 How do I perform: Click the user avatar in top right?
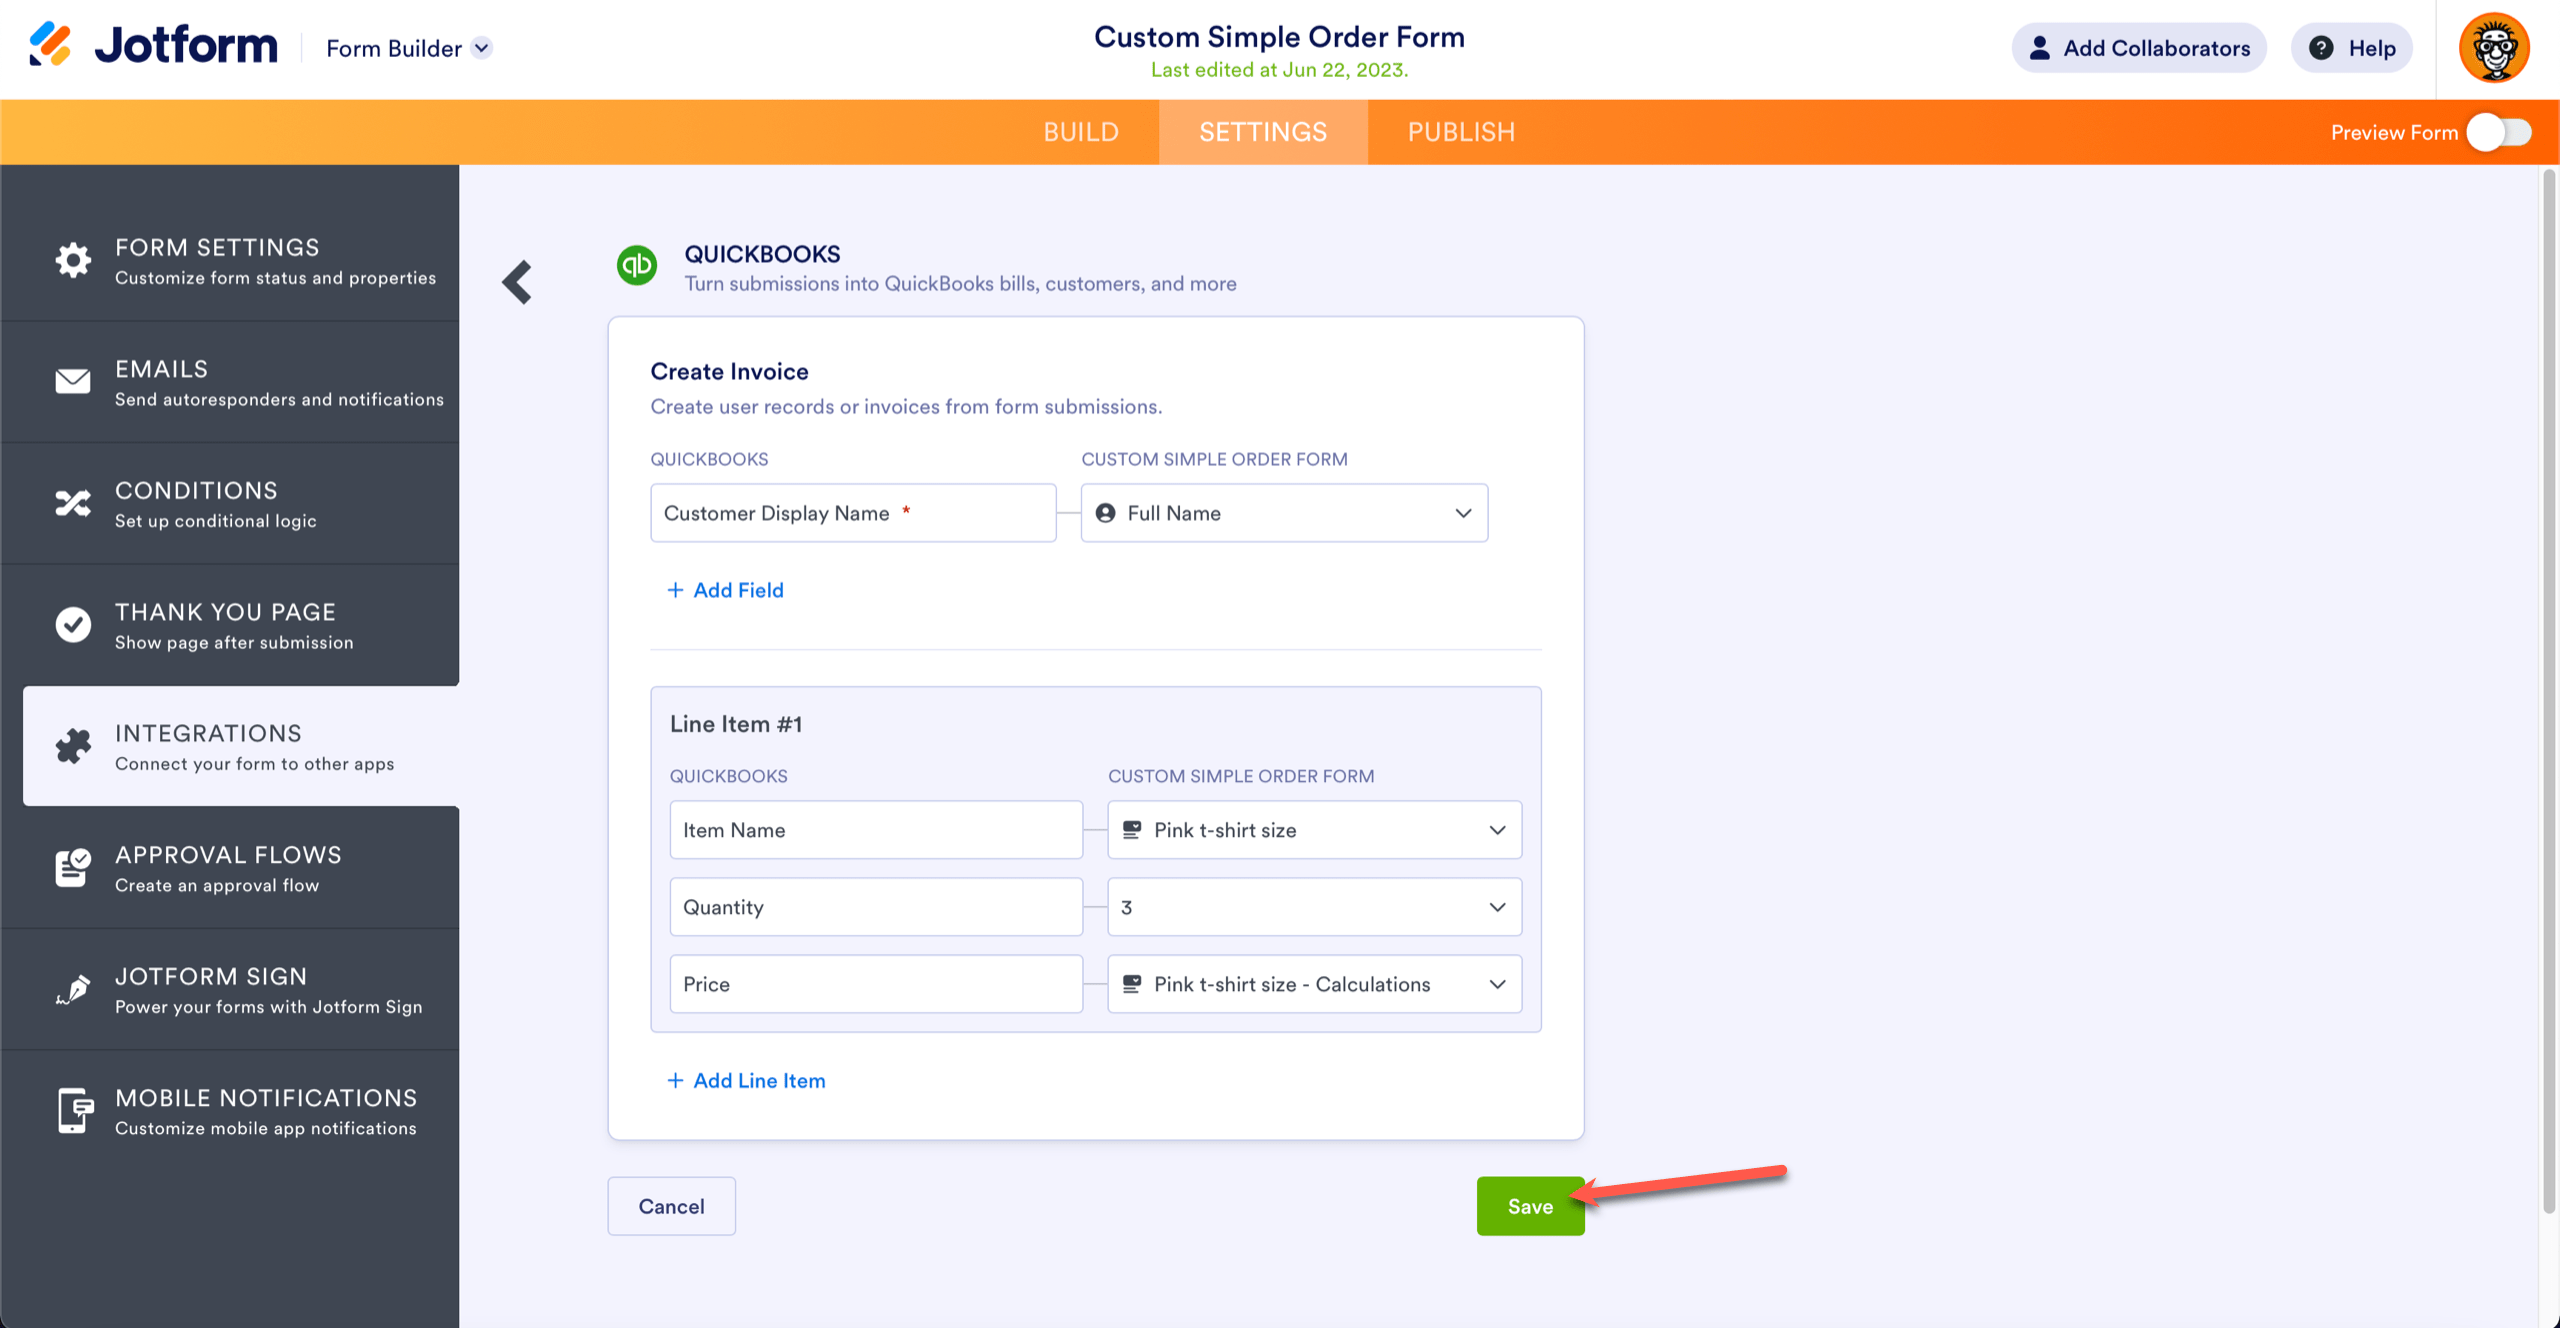[x=2494, y=48]
